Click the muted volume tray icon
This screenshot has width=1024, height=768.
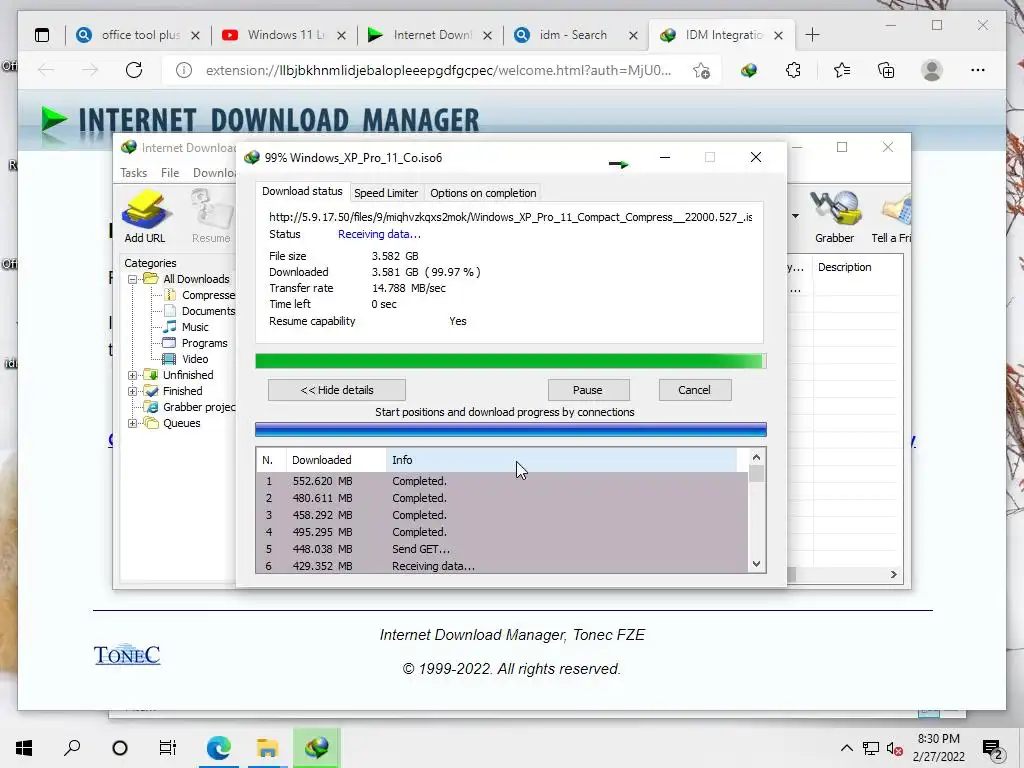tap(895, 748)
